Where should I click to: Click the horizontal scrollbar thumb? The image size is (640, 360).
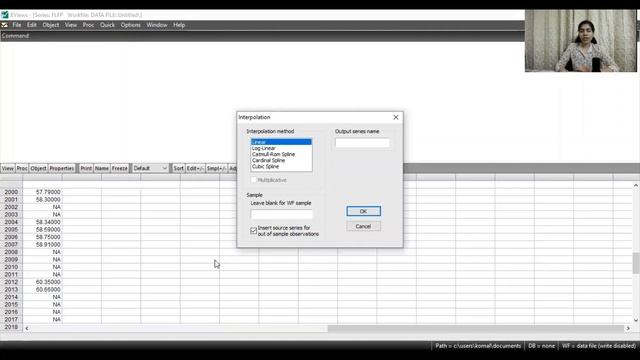[476, 328]
